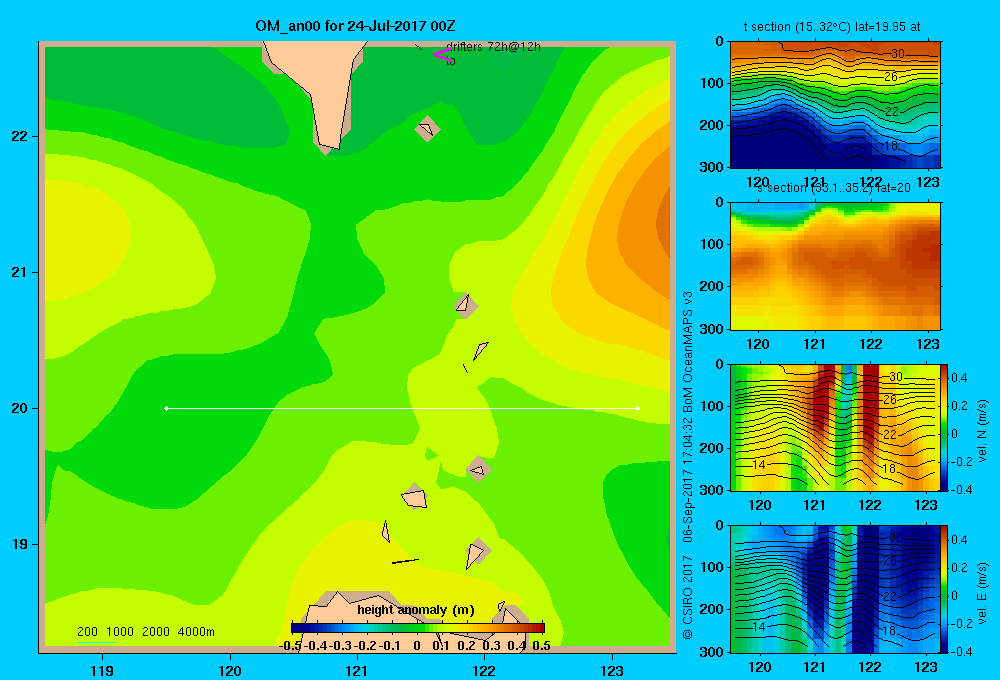Click the vertical "BoM OceanMAPS v3" text
The height and width of the screenshot is (680, 1000).
[x=688, y=353]
